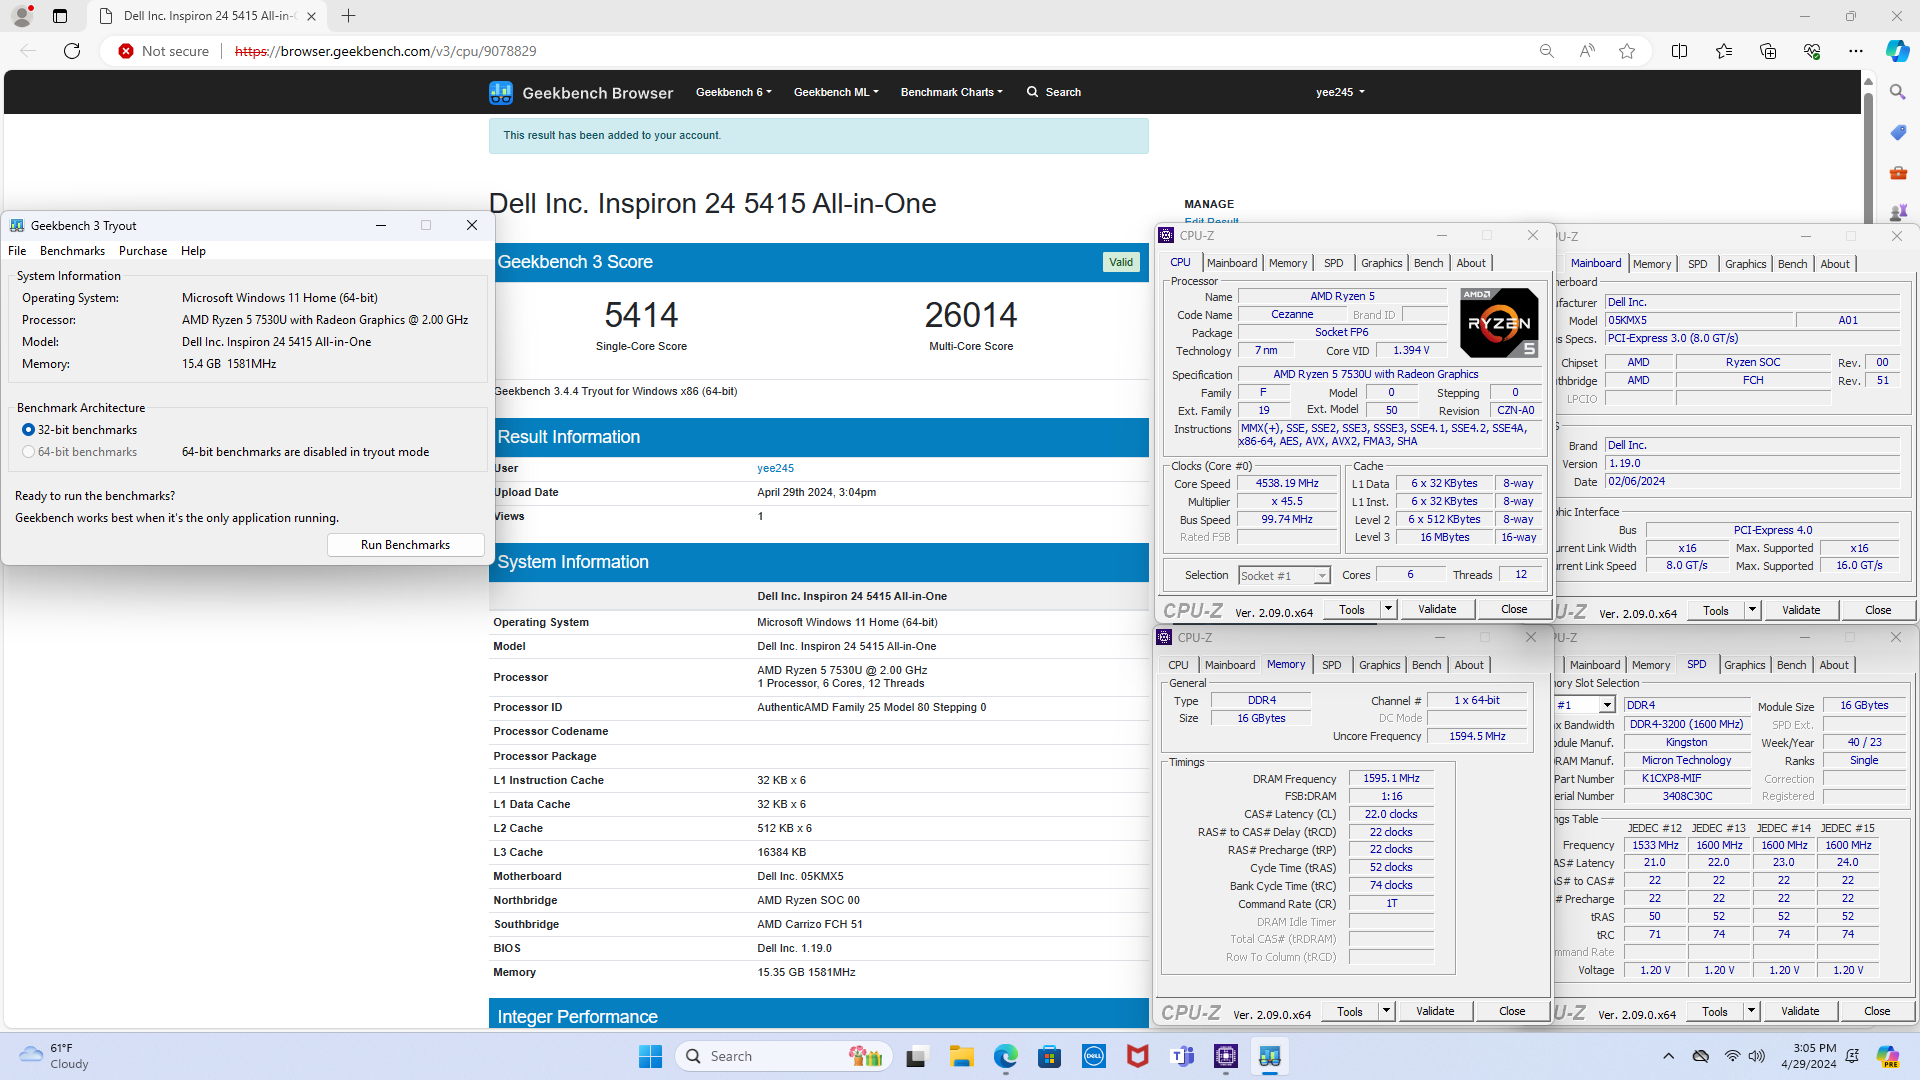Click Run Benchmarks button

[405, 545]
